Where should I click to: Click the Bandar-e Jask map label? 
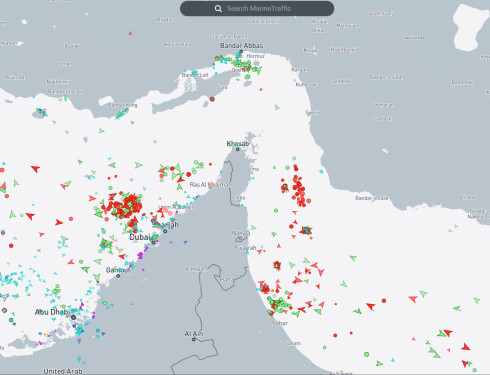tap(372, 198)
